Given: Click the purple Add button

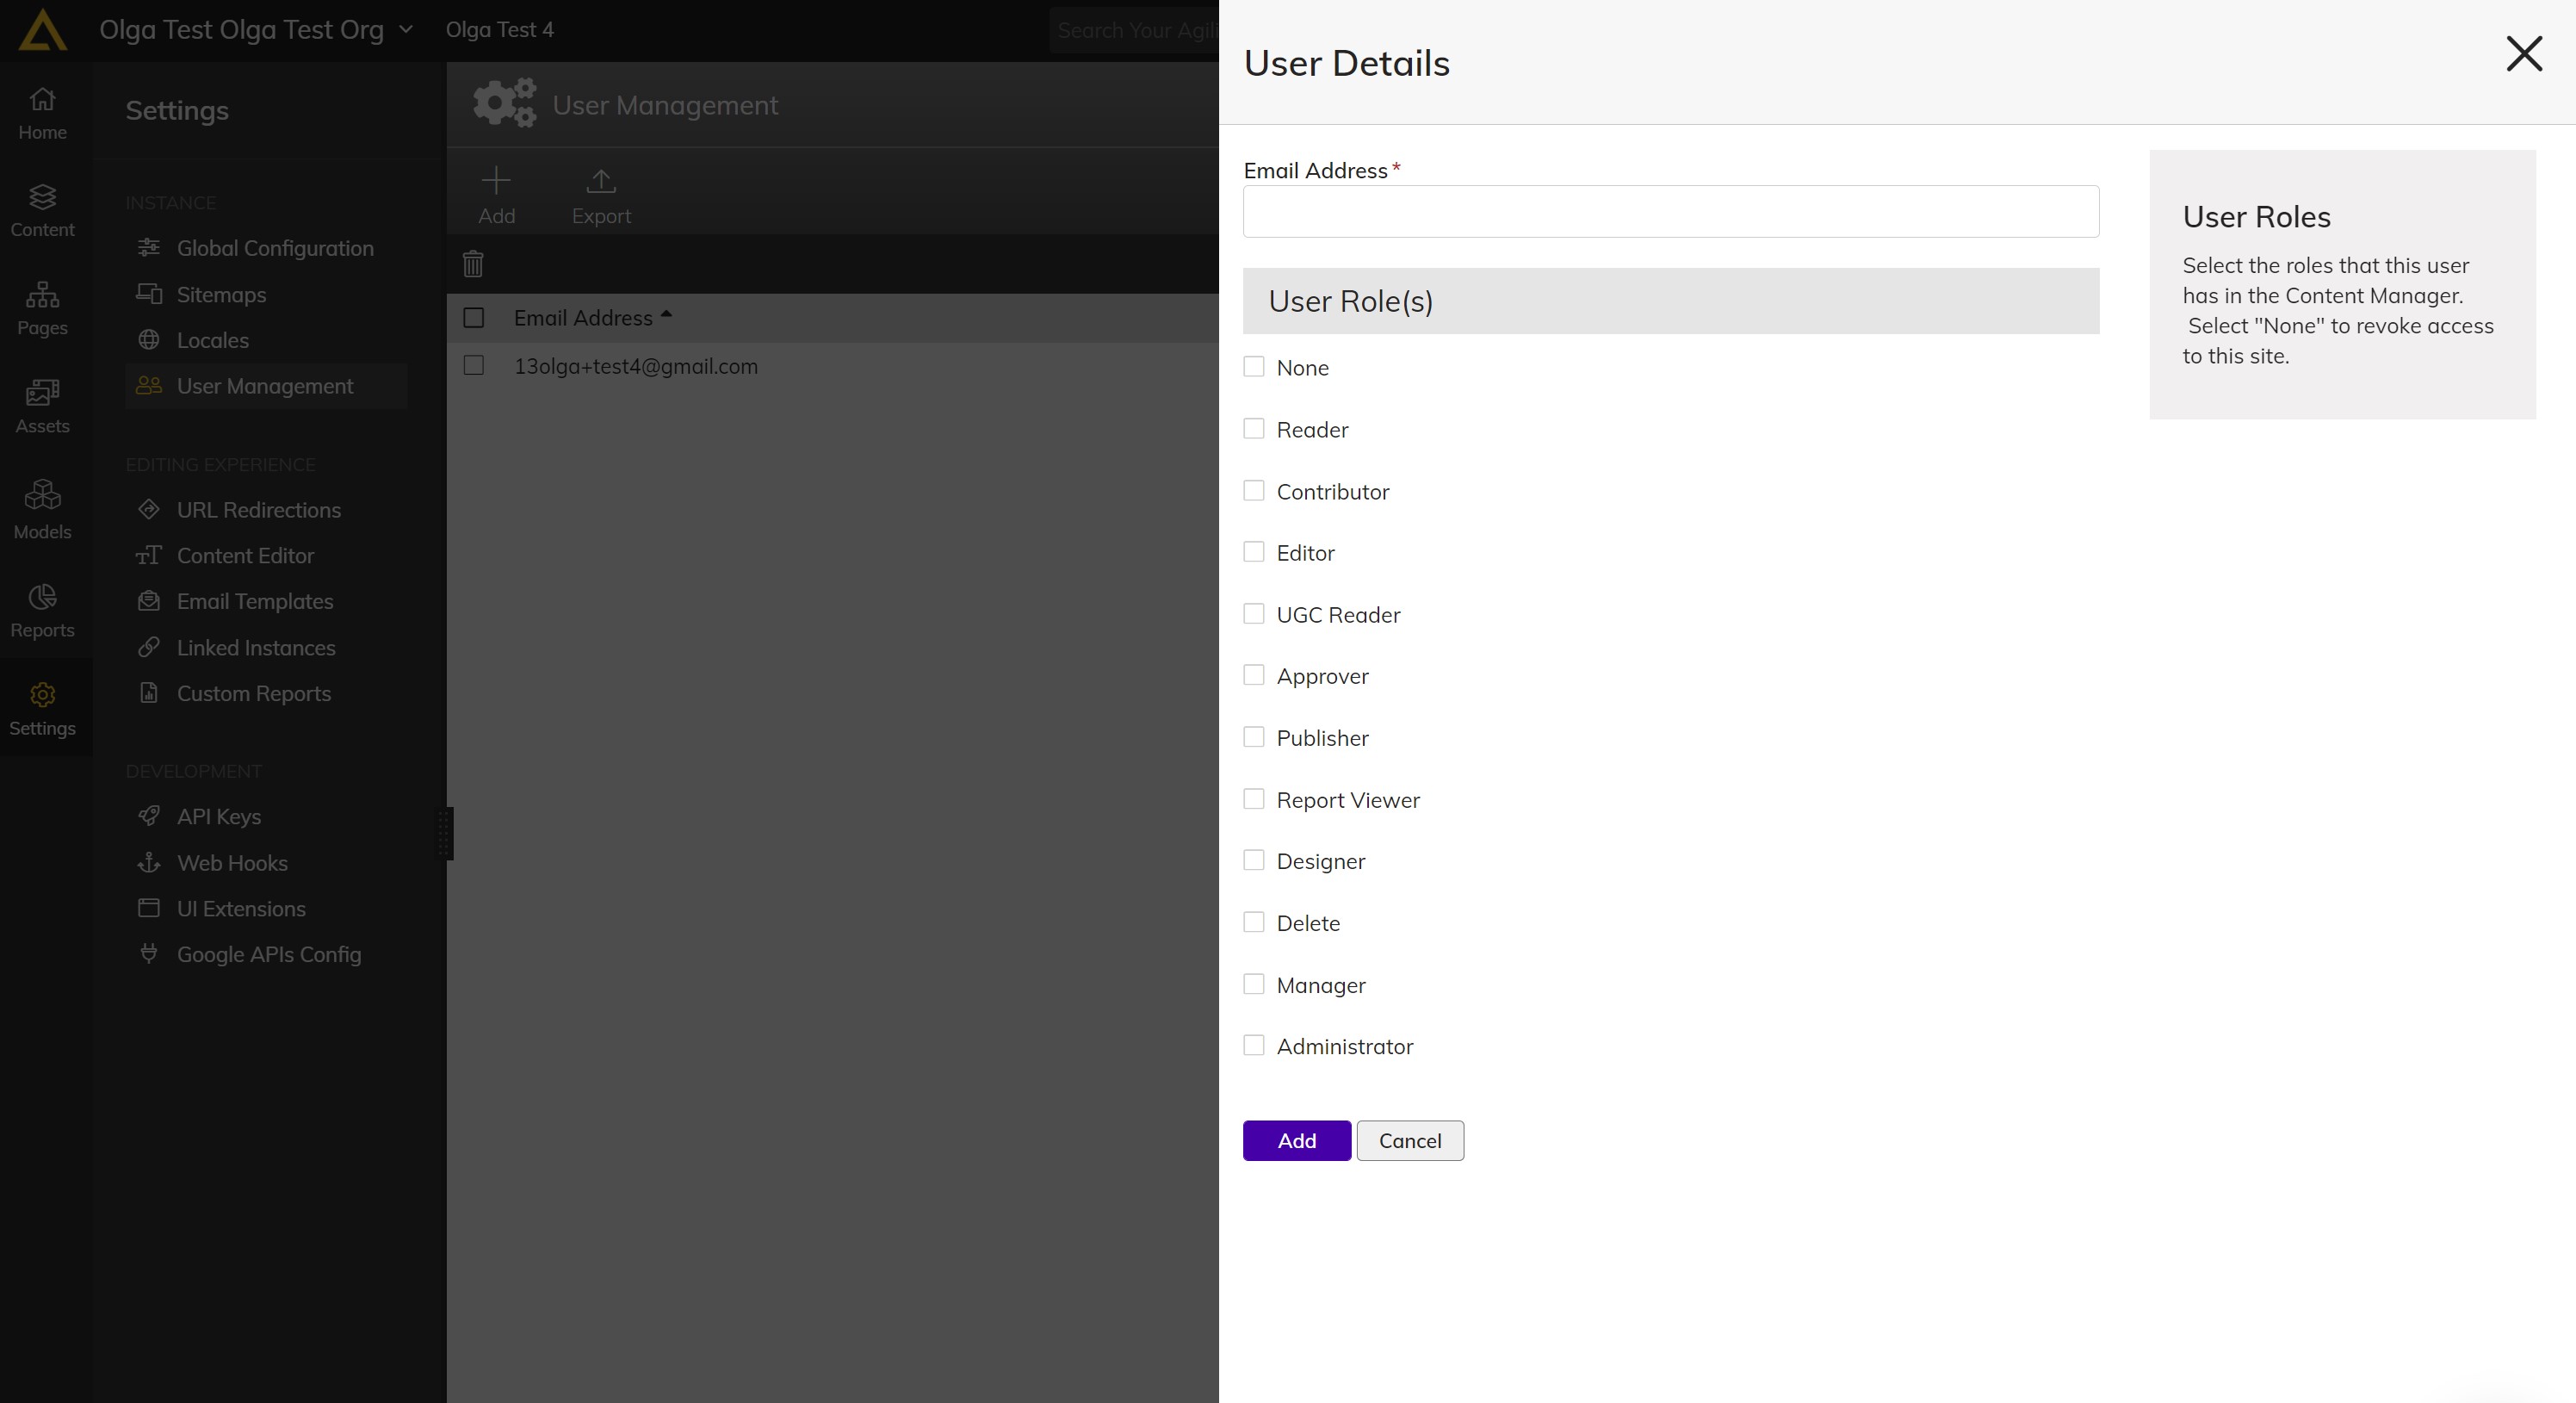Looking at the screenshot, I should 1296,1141.
